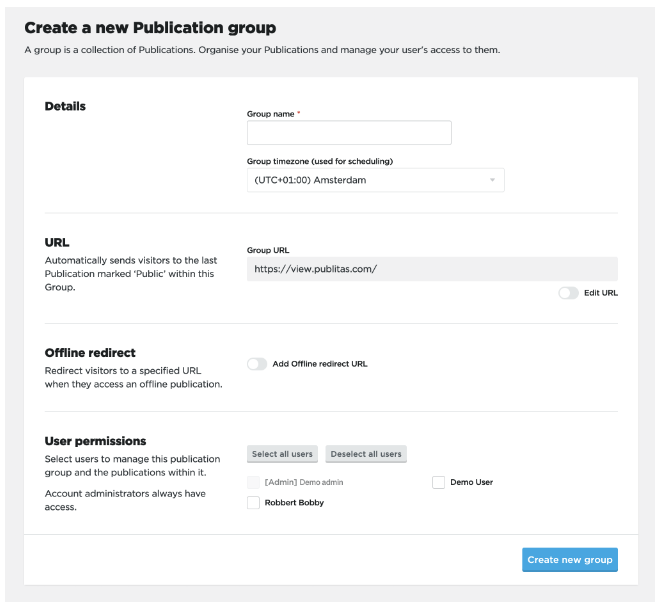Click the 'Create a new Publication group' title

pyautogui.click(x=150, y=28)
